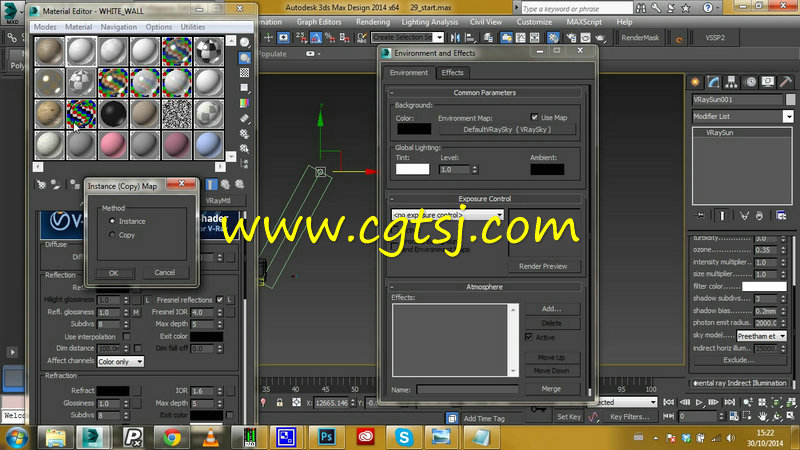Image resolution: width=800 pixels, height=450 pixels.
Task: Toggle the Active checkbox in Atmosphere
Action: (x=529, y=337)
